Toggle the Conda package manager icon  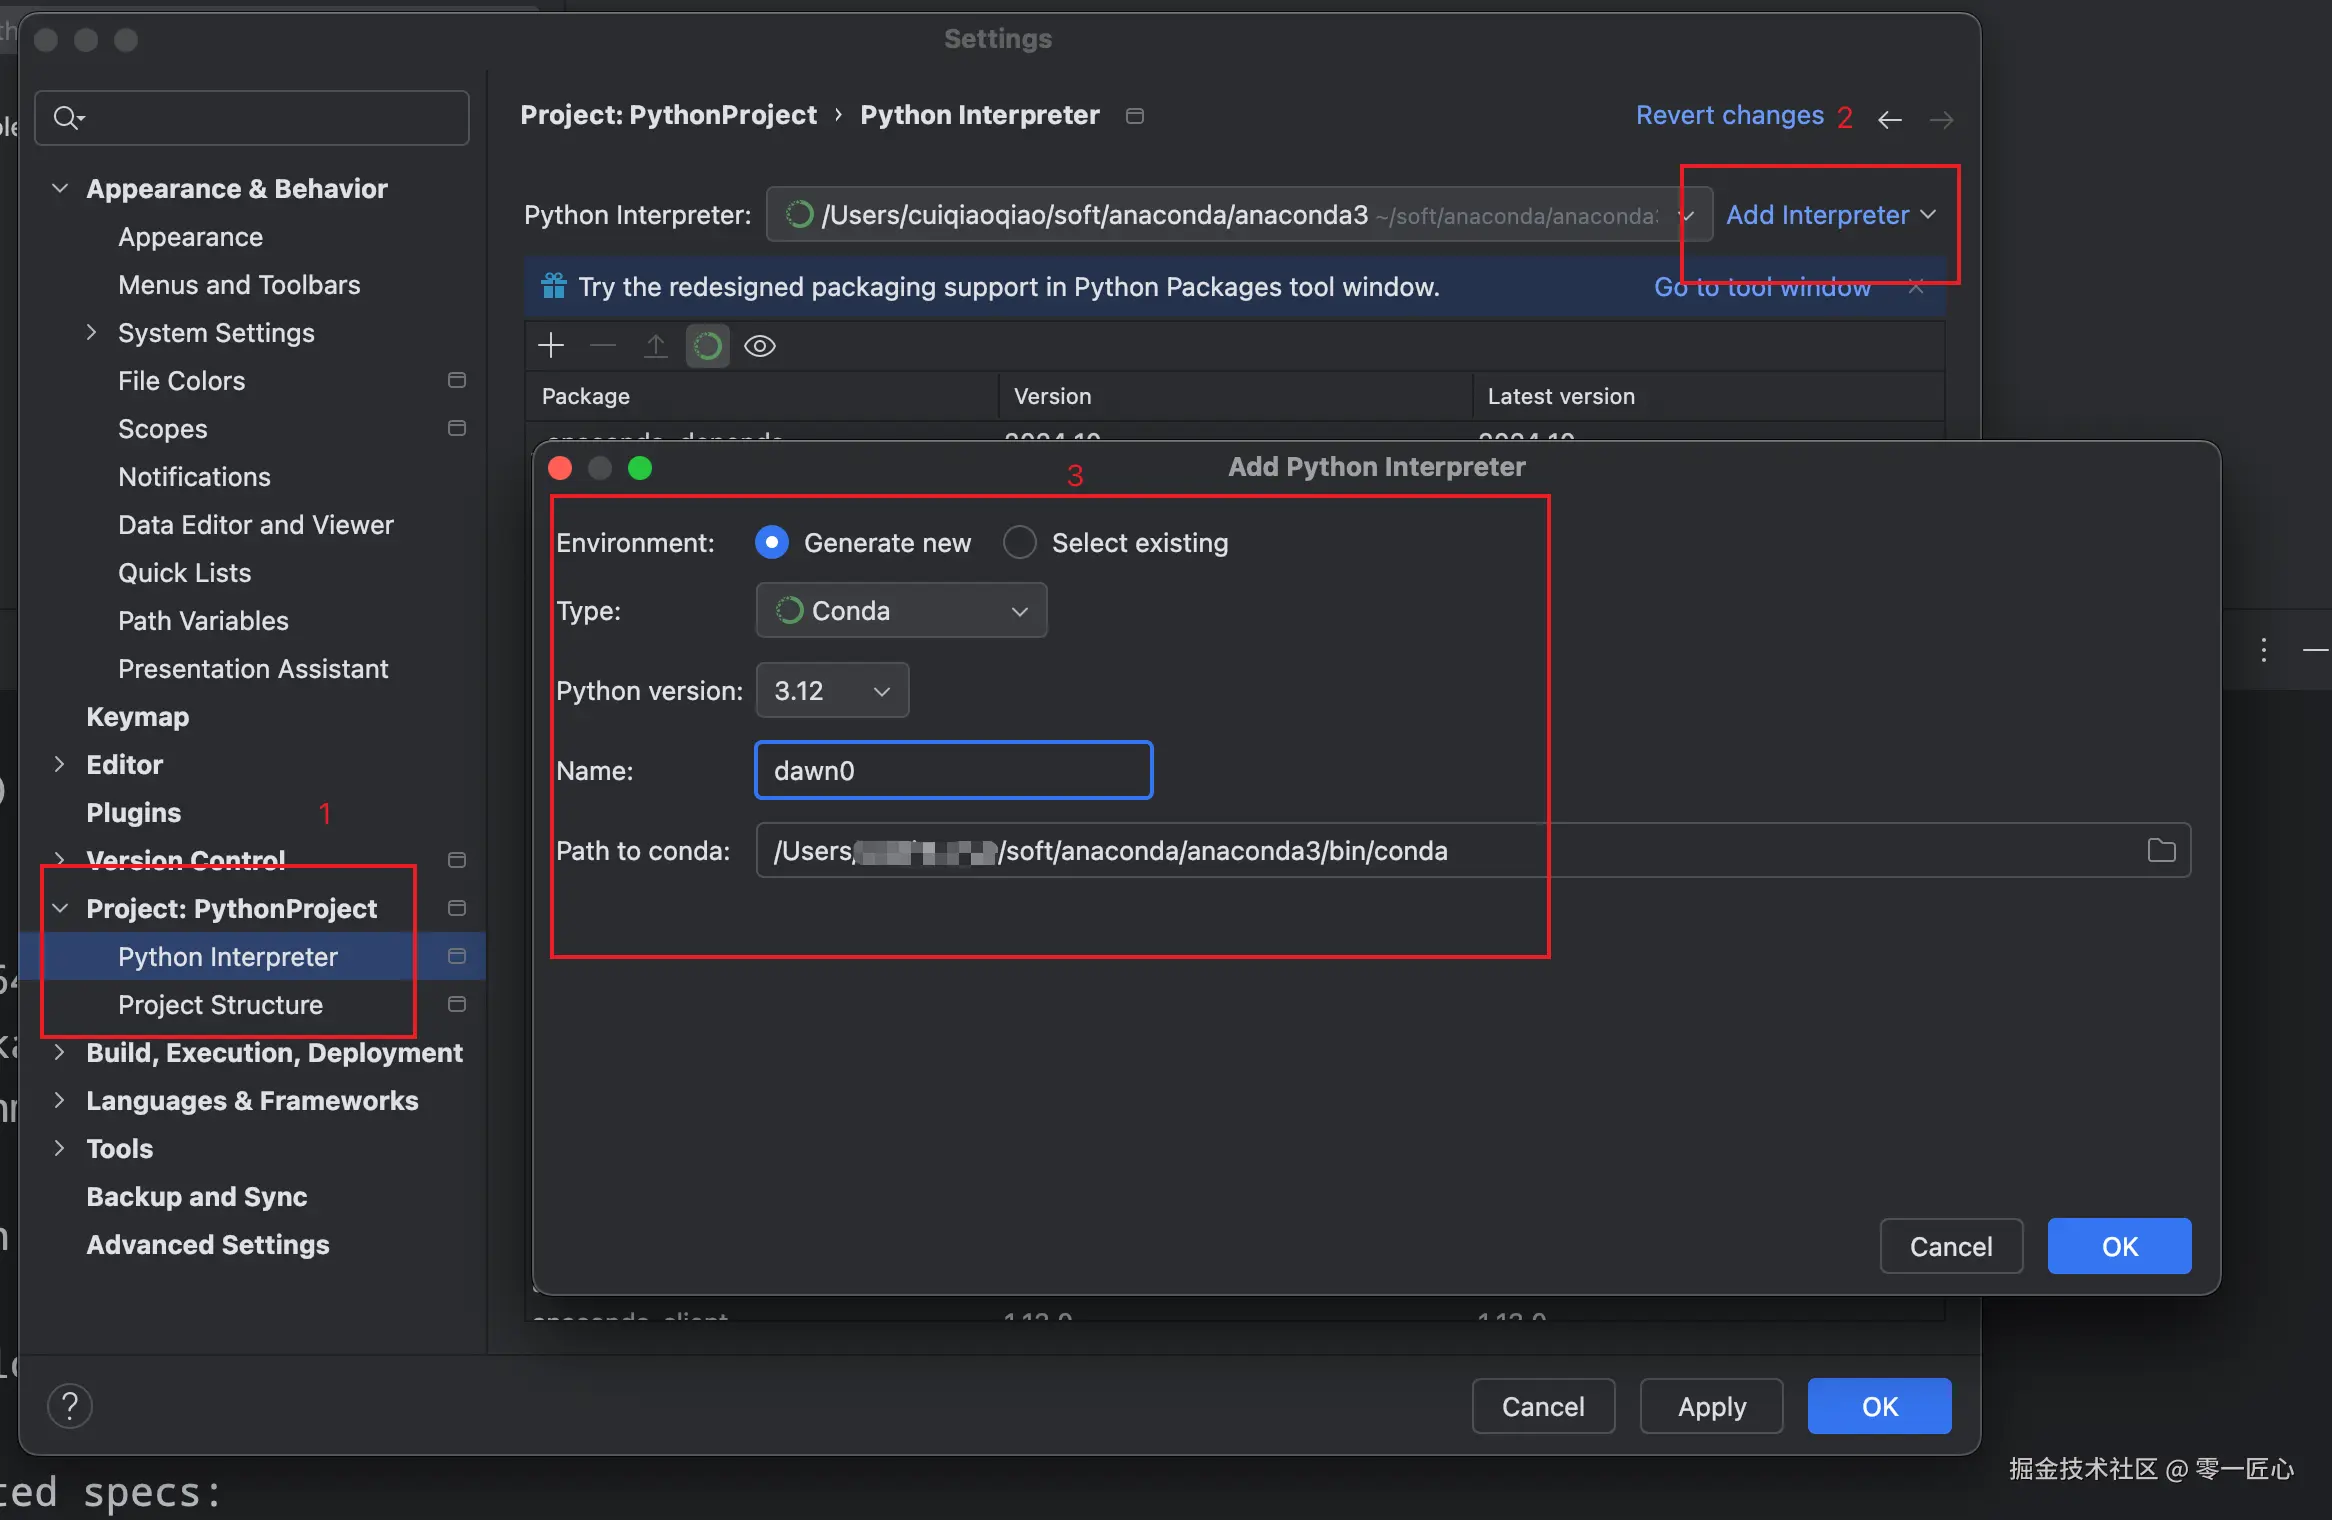pyautogui.click(x=707, y=346)
